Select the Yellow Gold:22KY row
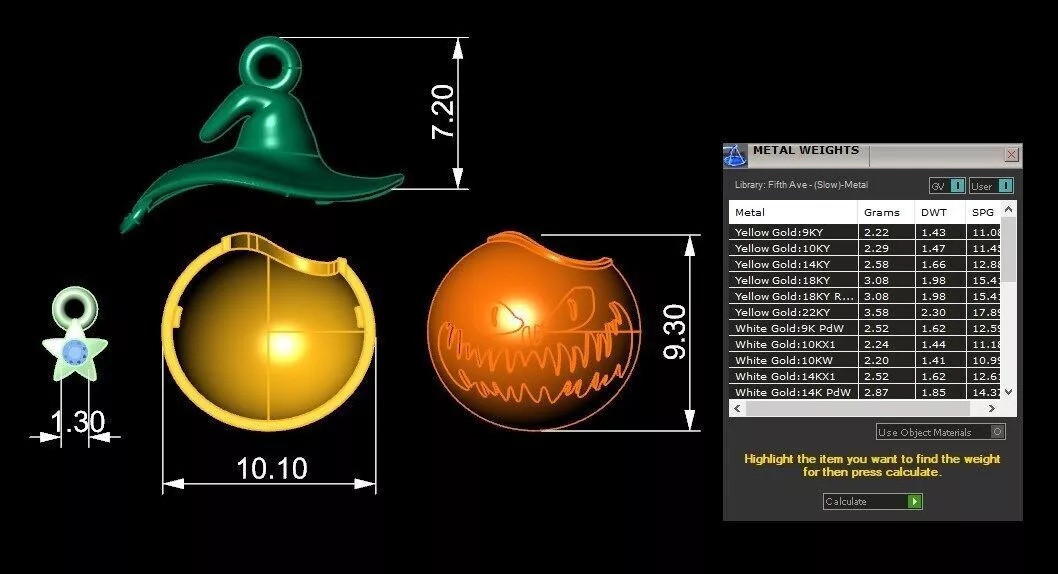 tap(865, 312)
